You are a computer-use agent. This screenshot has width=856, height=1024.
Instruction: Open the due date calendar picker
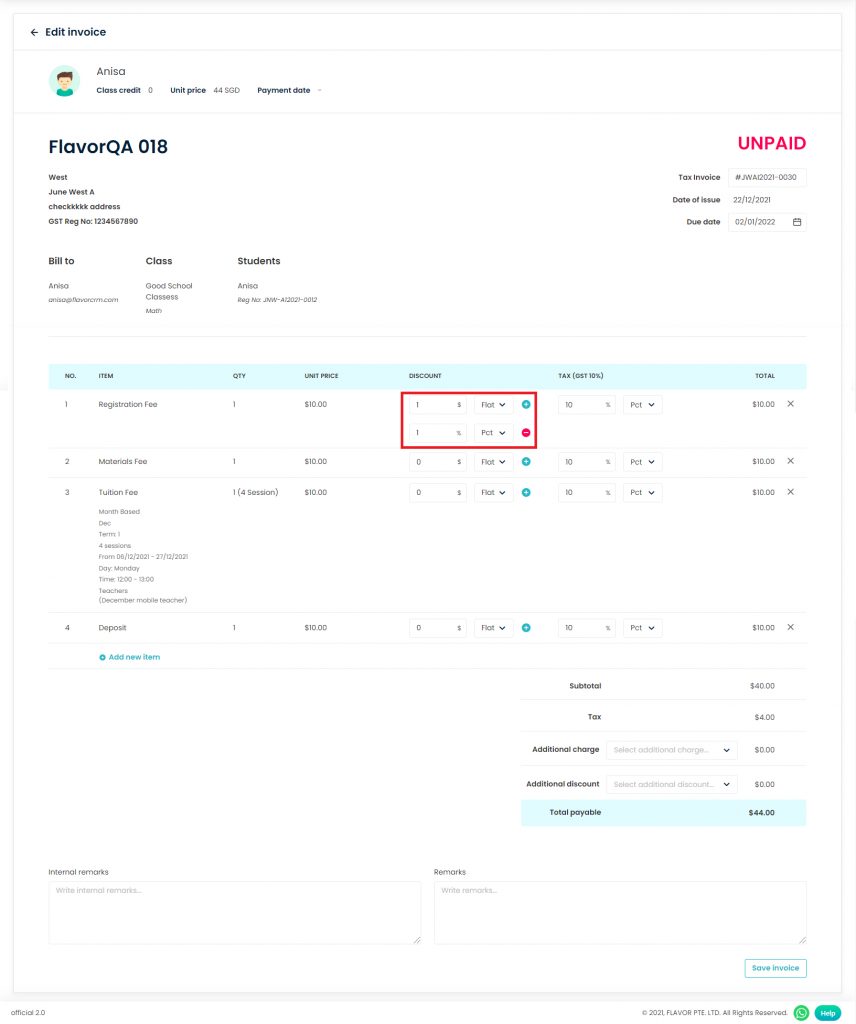click(x=797, y=222)
